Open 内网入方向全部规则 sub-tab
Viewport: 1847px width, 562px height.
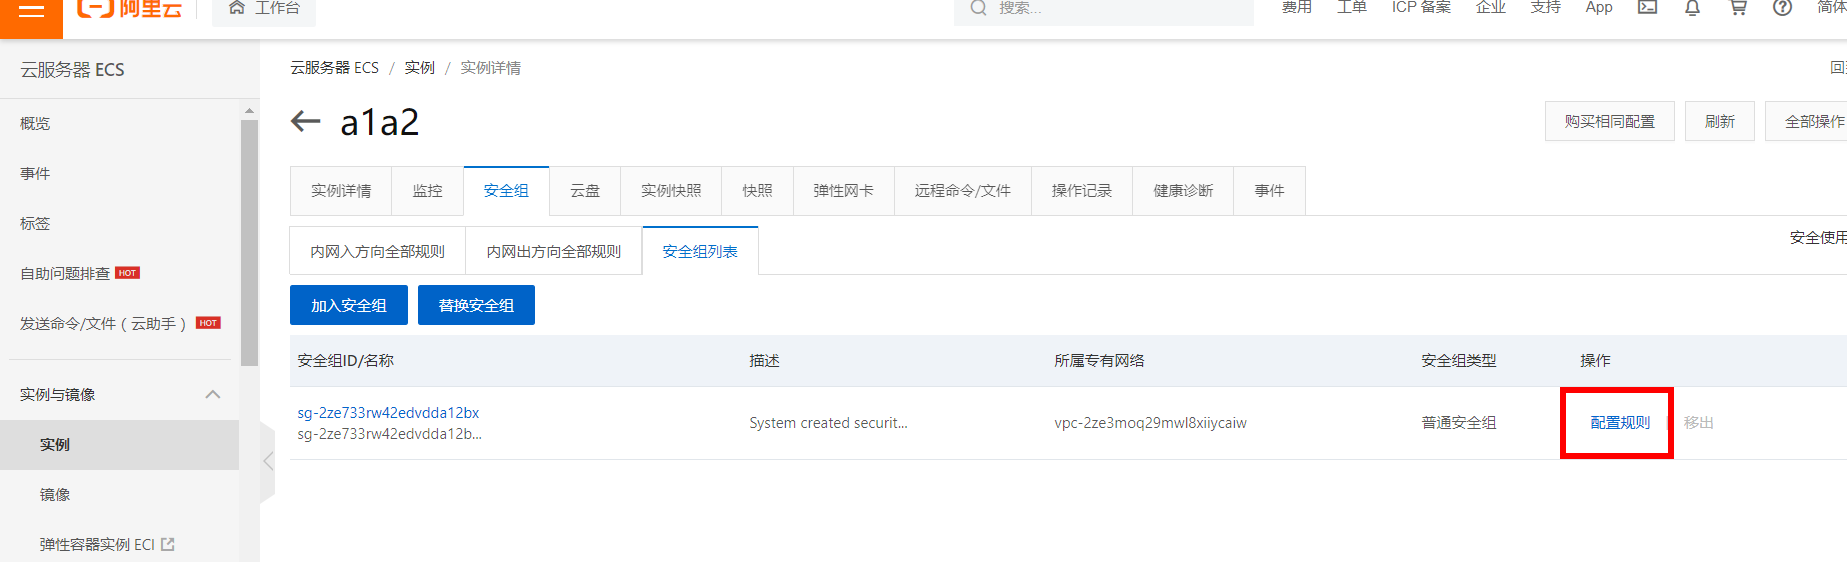[377, 251]
